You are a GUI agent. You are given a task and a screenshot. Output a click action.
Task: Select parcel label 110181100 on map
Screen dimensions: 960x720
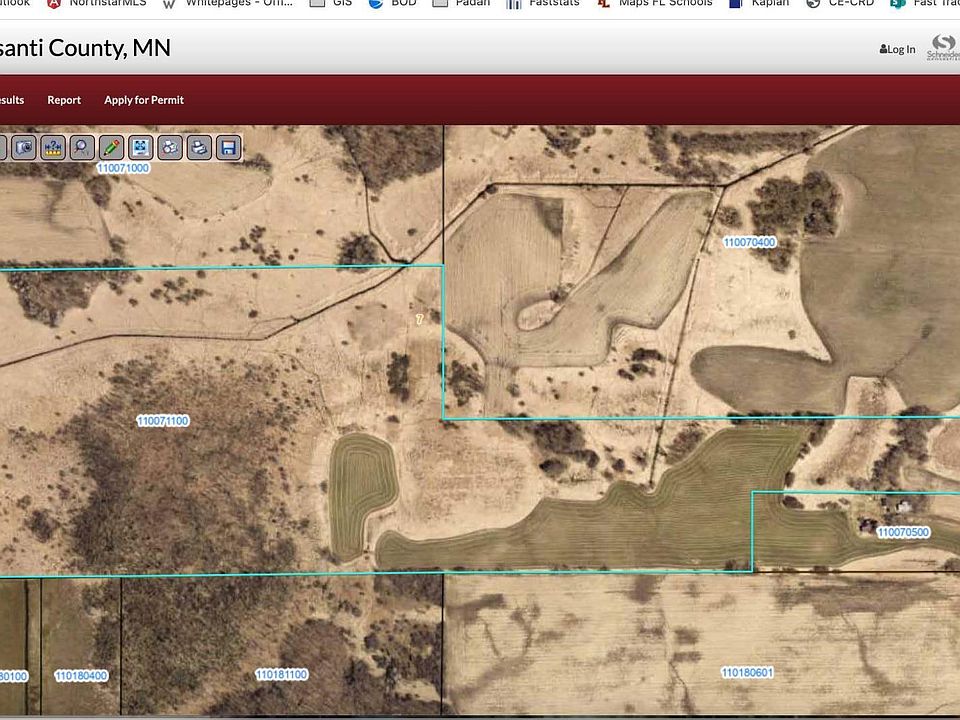pos(282,675)
